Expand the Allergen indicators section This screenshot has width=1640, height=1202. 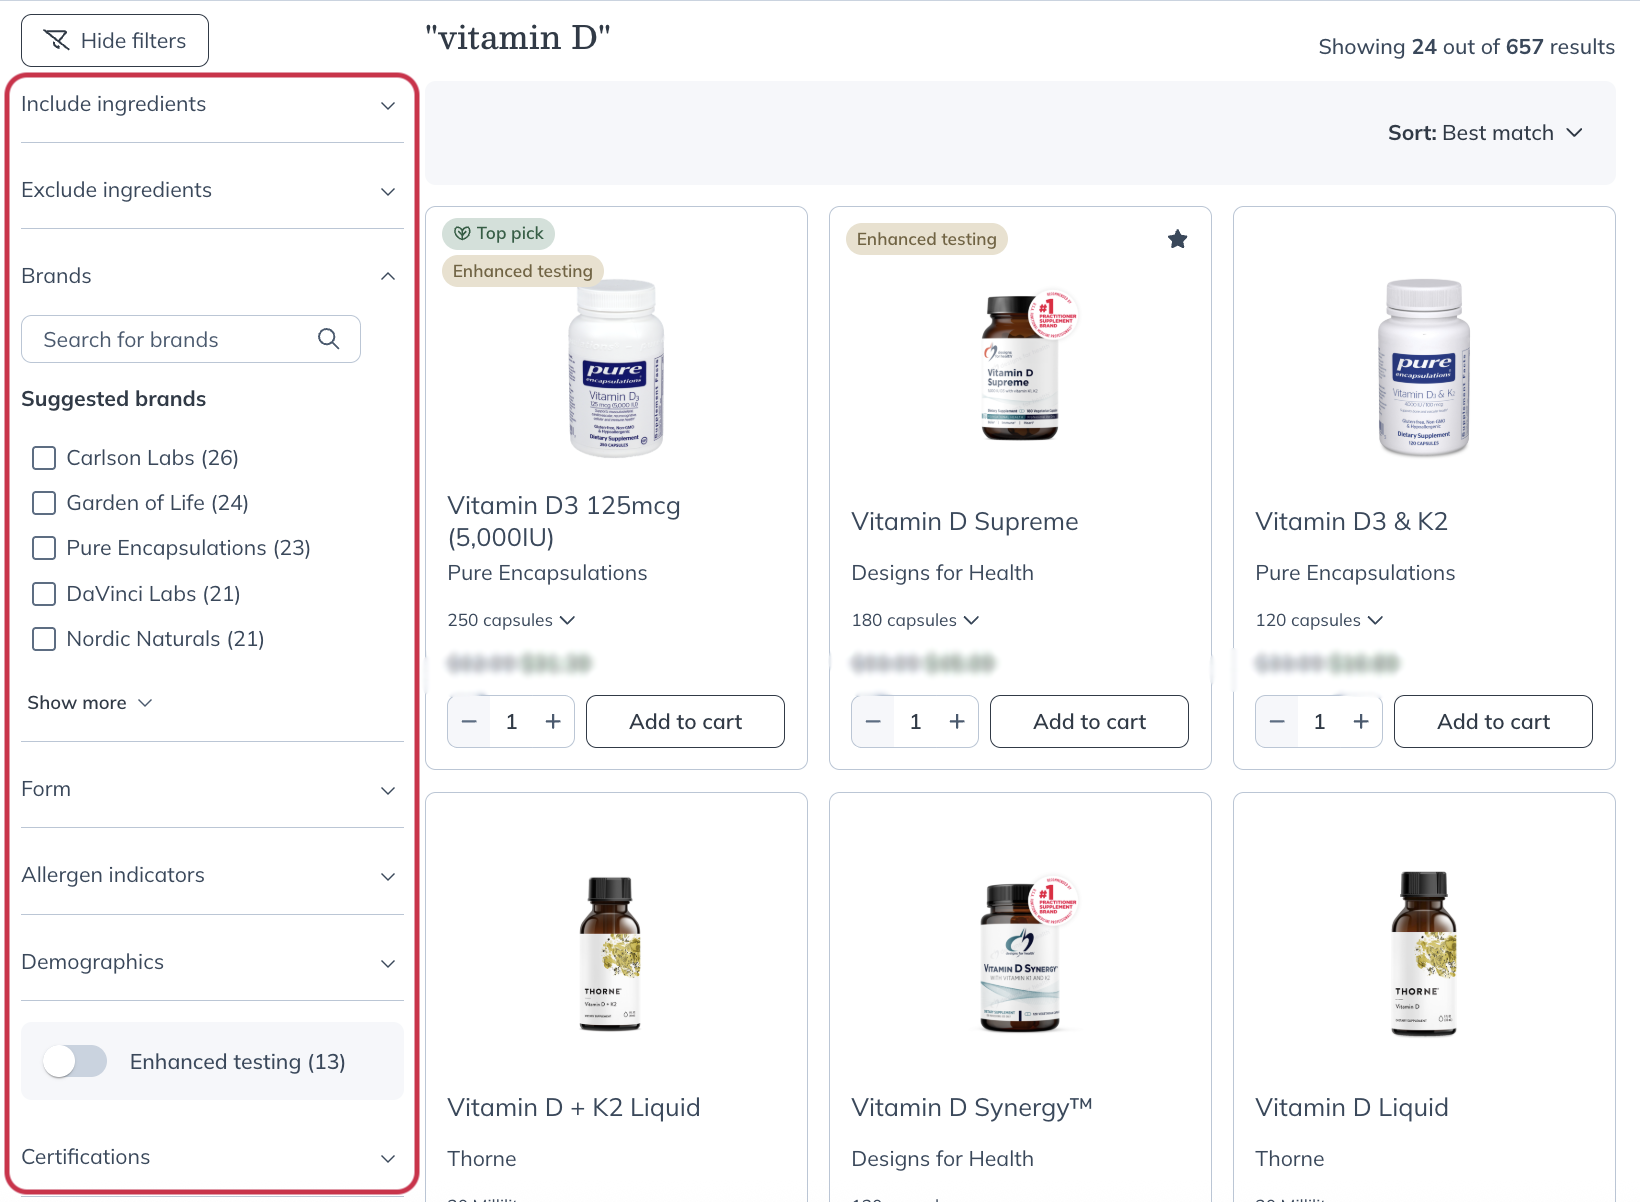[212, 875]
